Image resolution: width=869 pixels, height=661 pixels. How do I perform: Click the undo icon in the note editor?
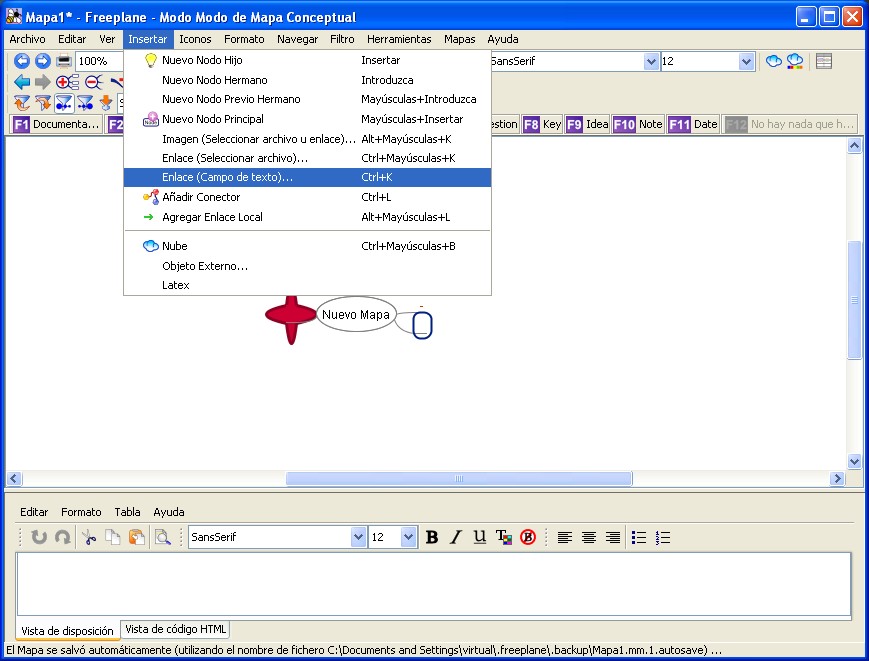[38, 537]
